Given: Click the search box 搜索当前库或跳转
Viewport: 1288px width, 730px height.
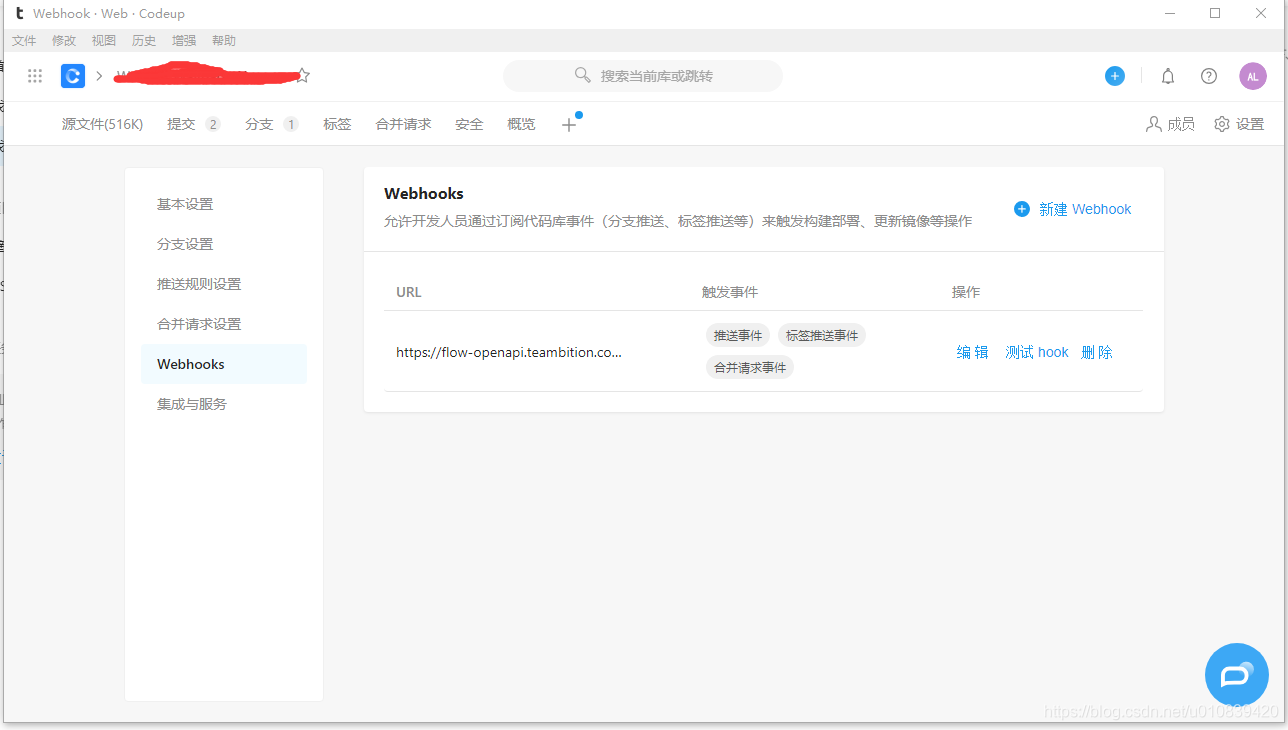Looking at the screenshot, I should click(x=643, y=76).
